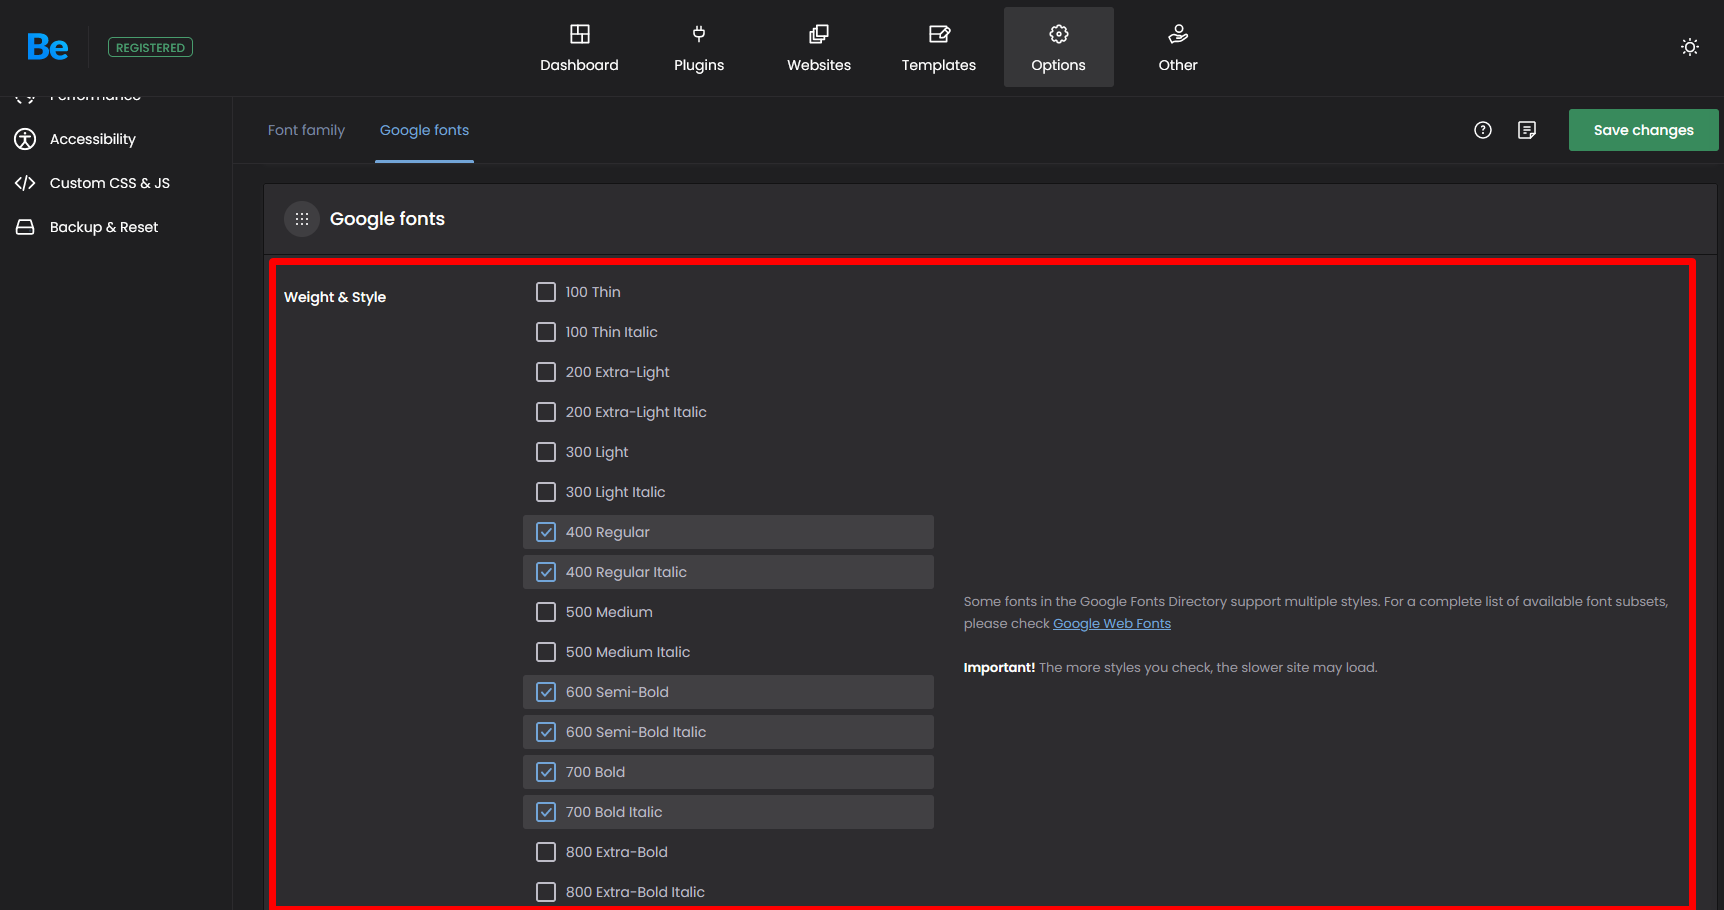
Task: Open the Templates menu label
Action: click(939, 65)
